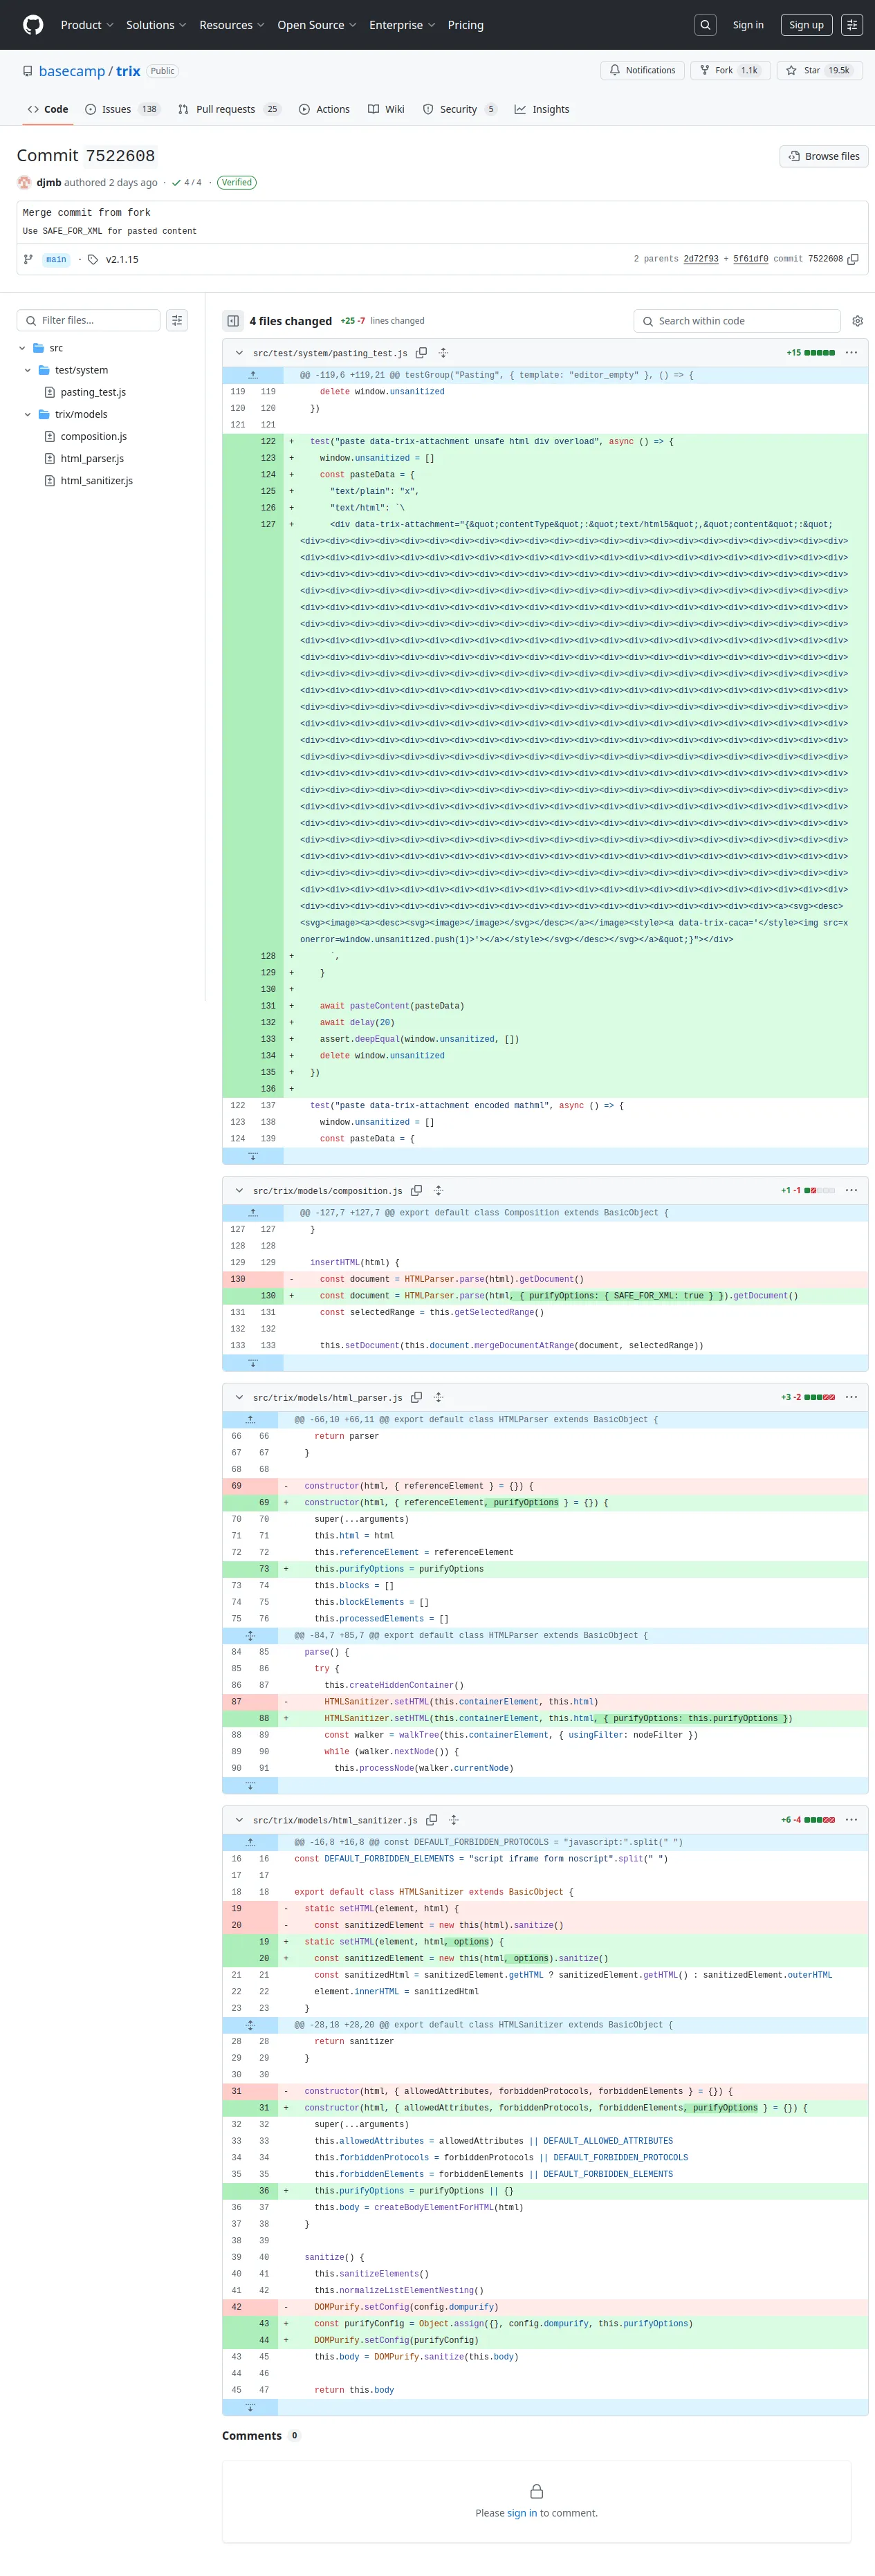Select pasting_test.js in file tree
Image resolution: width=875 pixels, height=2576 pixels.
pos(92,392)
